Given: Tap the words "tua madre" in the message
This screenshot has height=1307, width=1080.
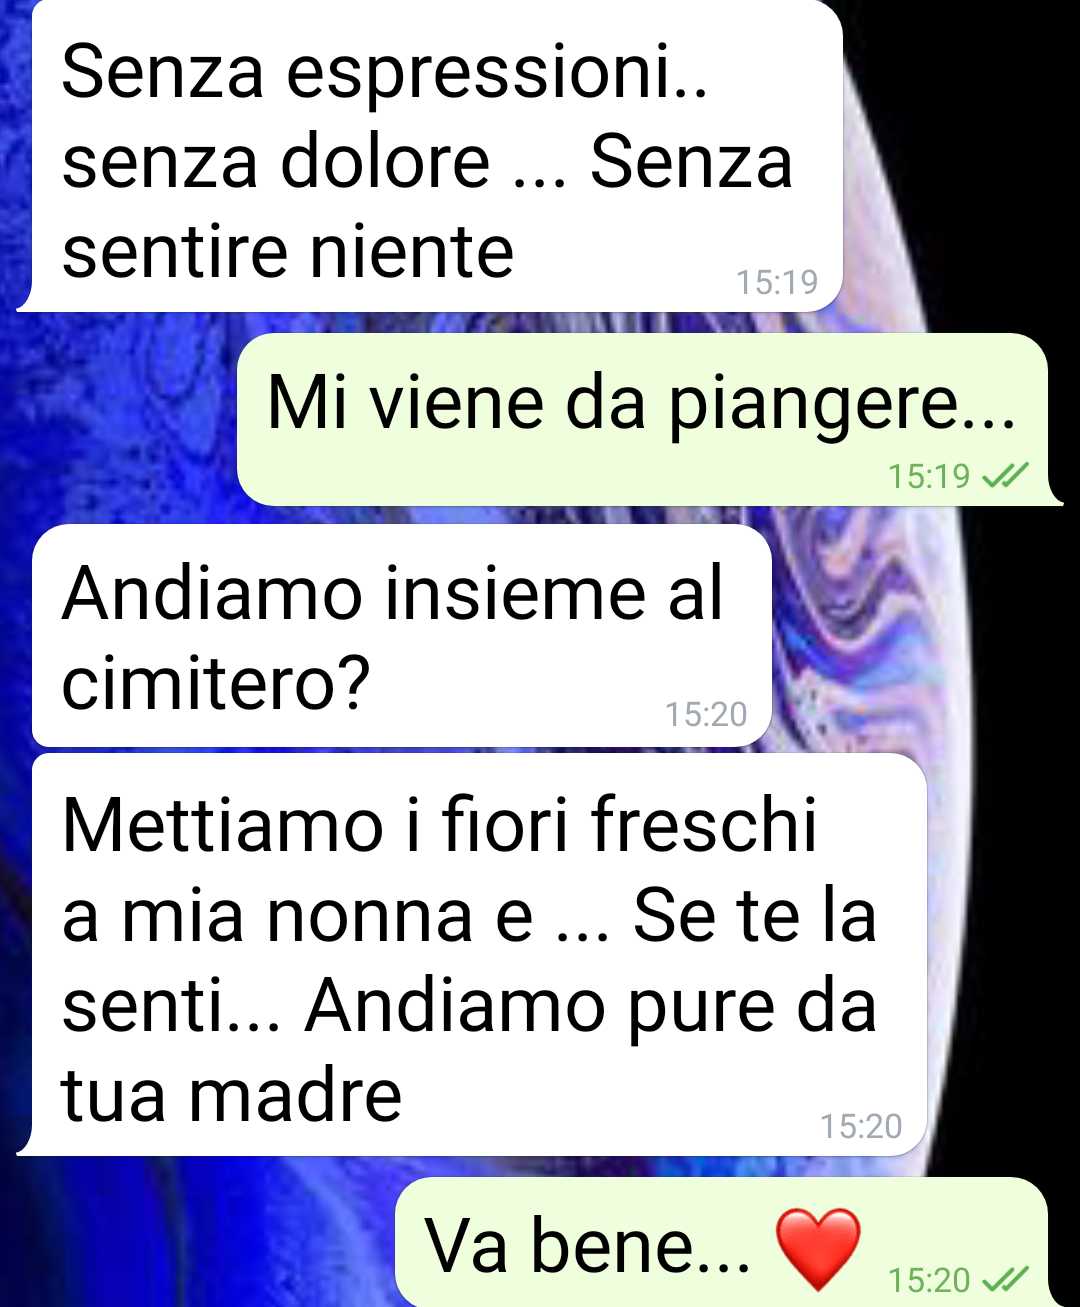Looking at the screenshot, I should point(232,1095).
